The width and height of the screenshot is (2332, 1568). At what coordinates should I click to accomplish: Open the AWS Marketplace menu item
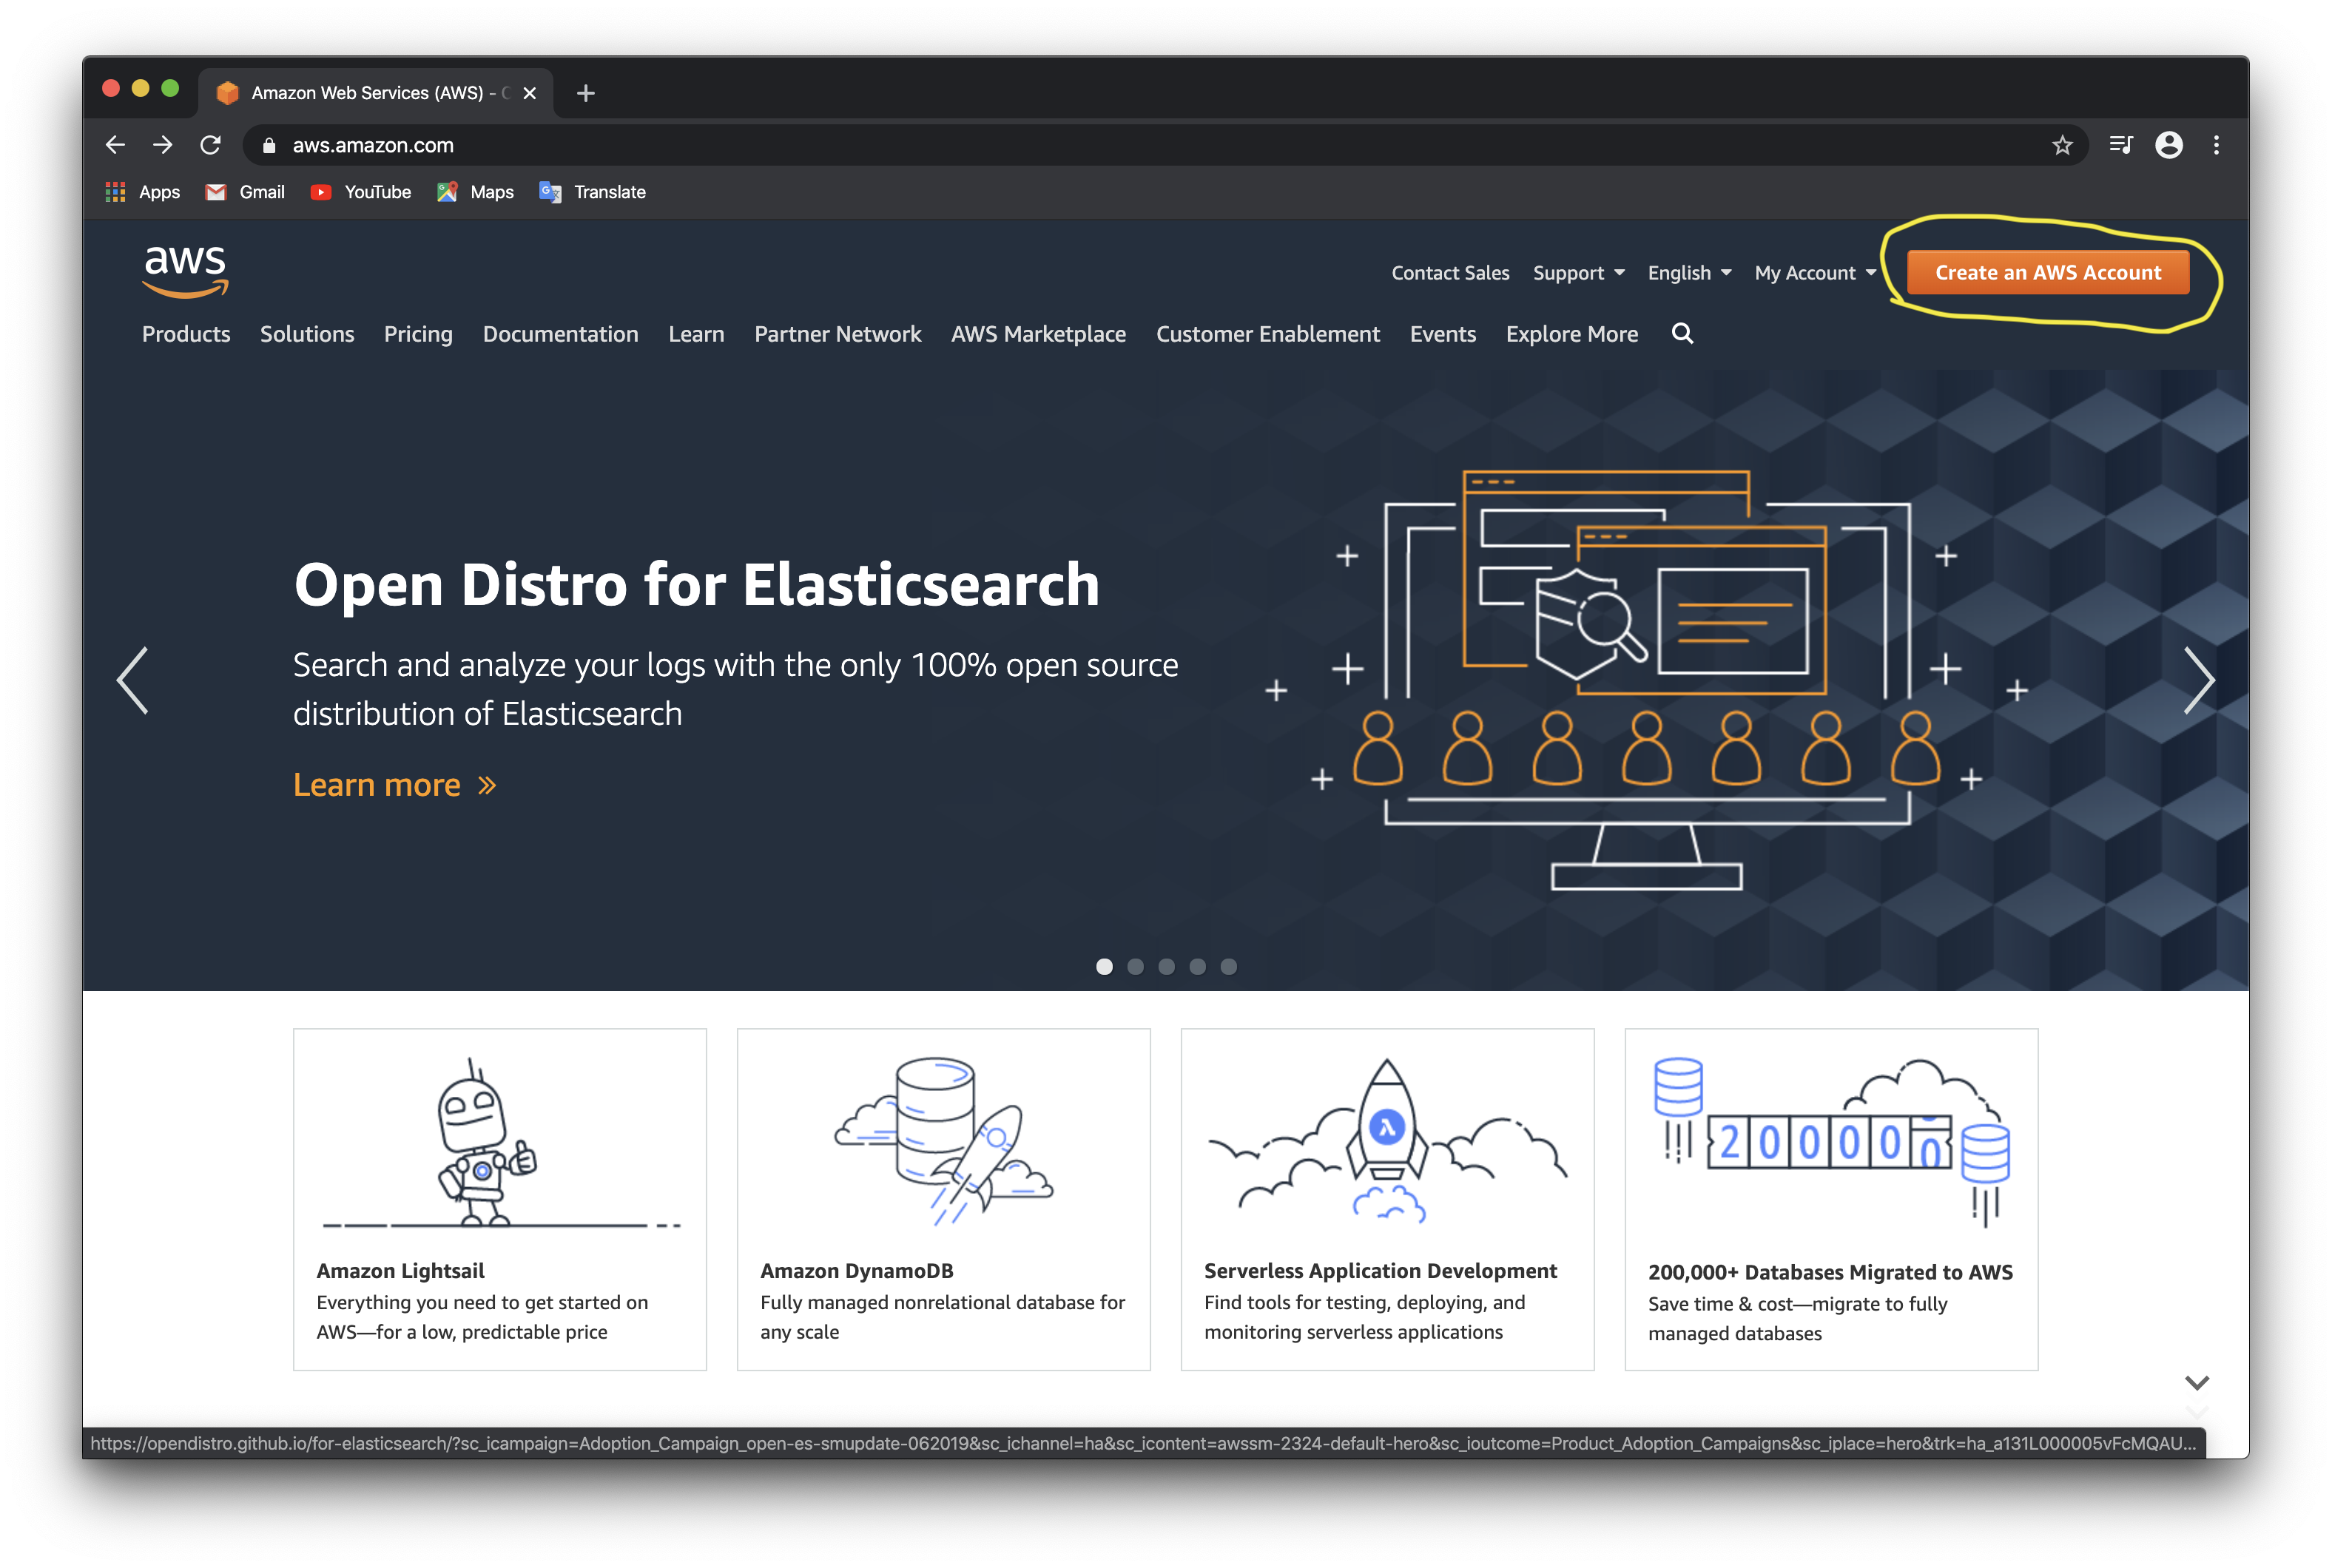click(1038, 334)
